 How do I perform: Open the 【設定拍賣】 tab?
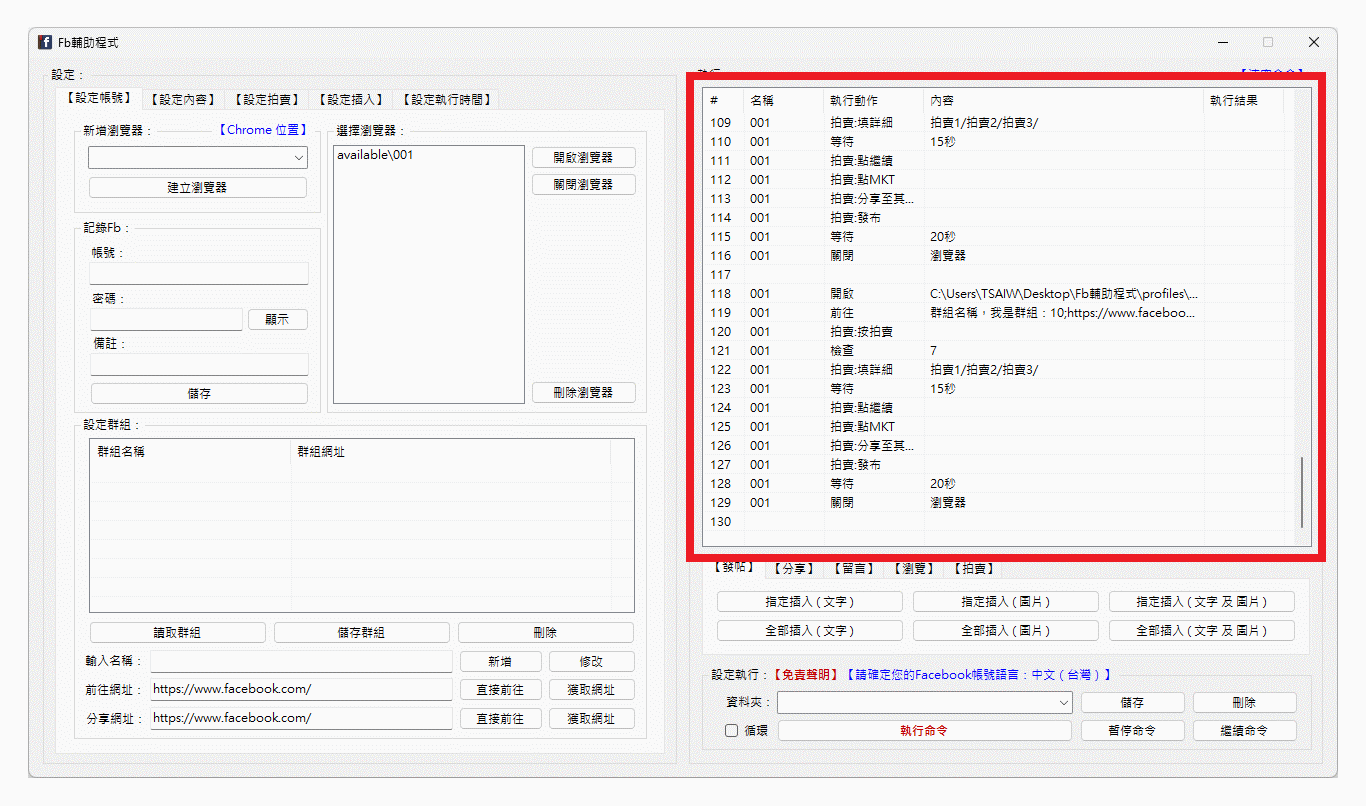coord(265,99)
